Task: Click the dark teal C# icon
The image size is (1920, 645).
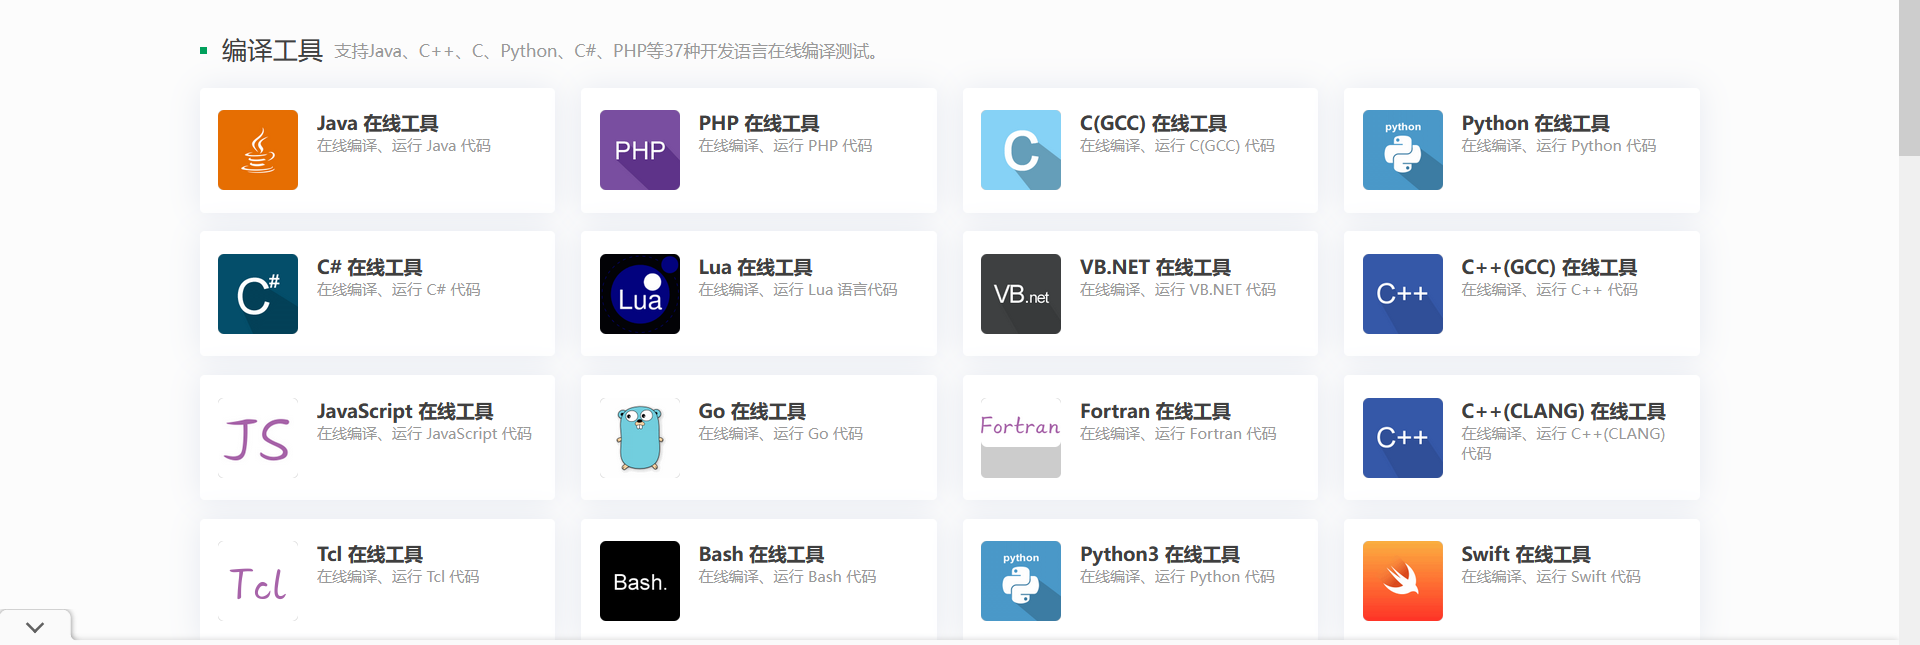Action: pos(258,294)
